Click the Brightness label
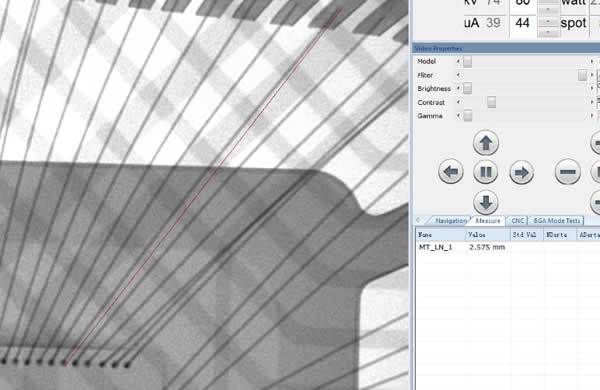 tap(434, 88)
